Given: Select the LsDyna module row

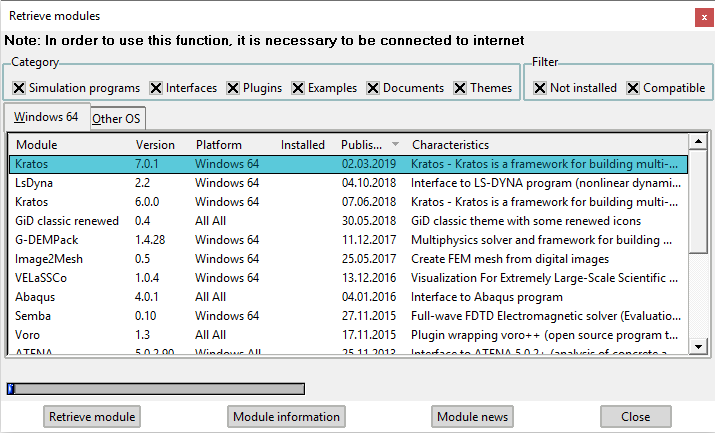Looking at the screenshot, I should click(x=348, y=183).
